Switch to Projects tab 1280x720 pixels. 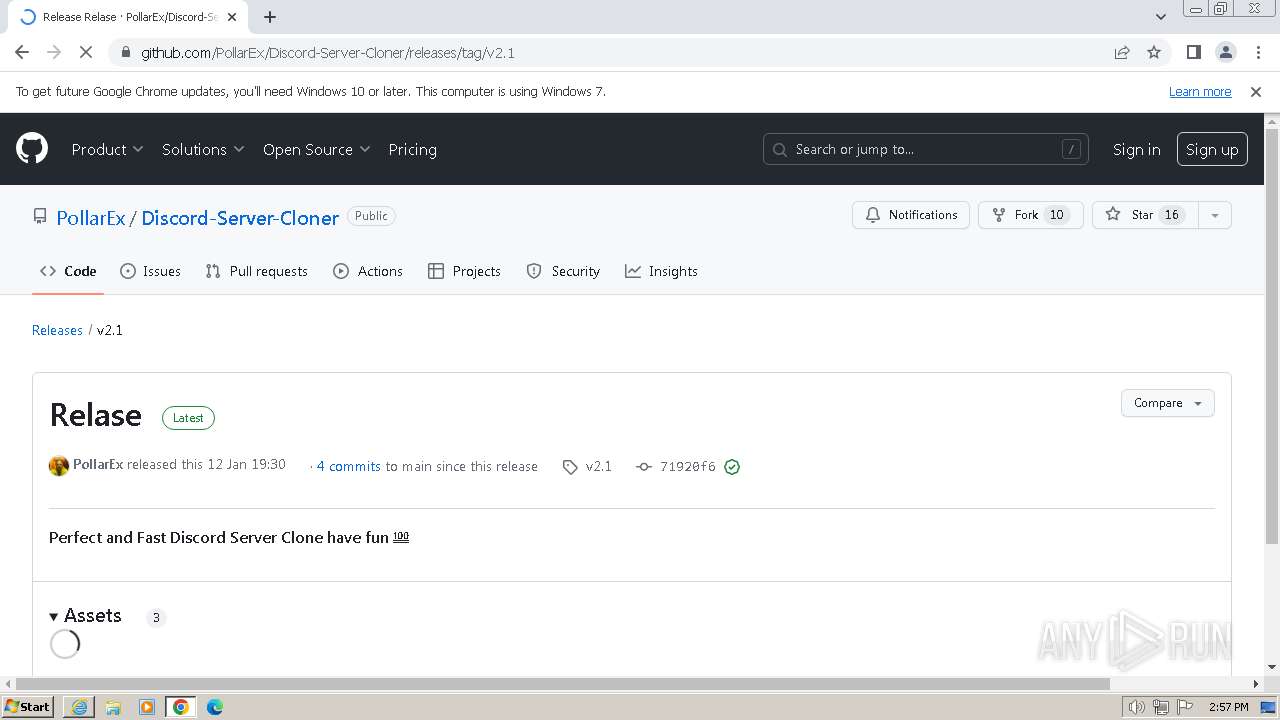[x=464, y=271]
